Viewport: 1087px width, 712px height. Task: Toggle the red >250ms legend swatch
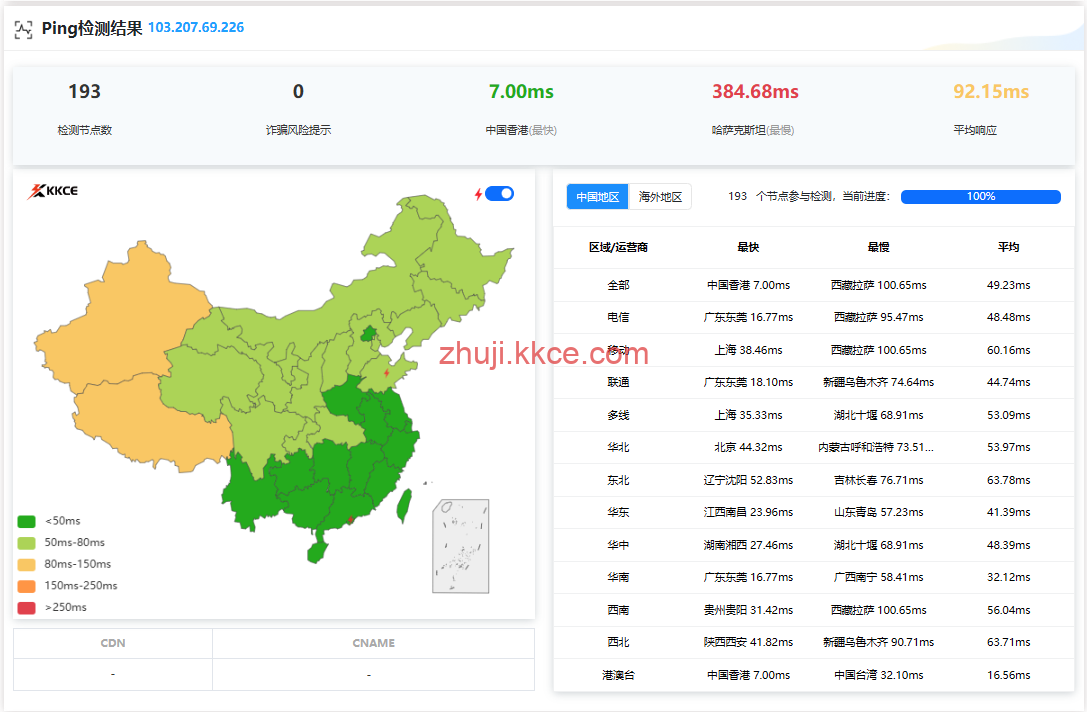(x=27, y=607)
